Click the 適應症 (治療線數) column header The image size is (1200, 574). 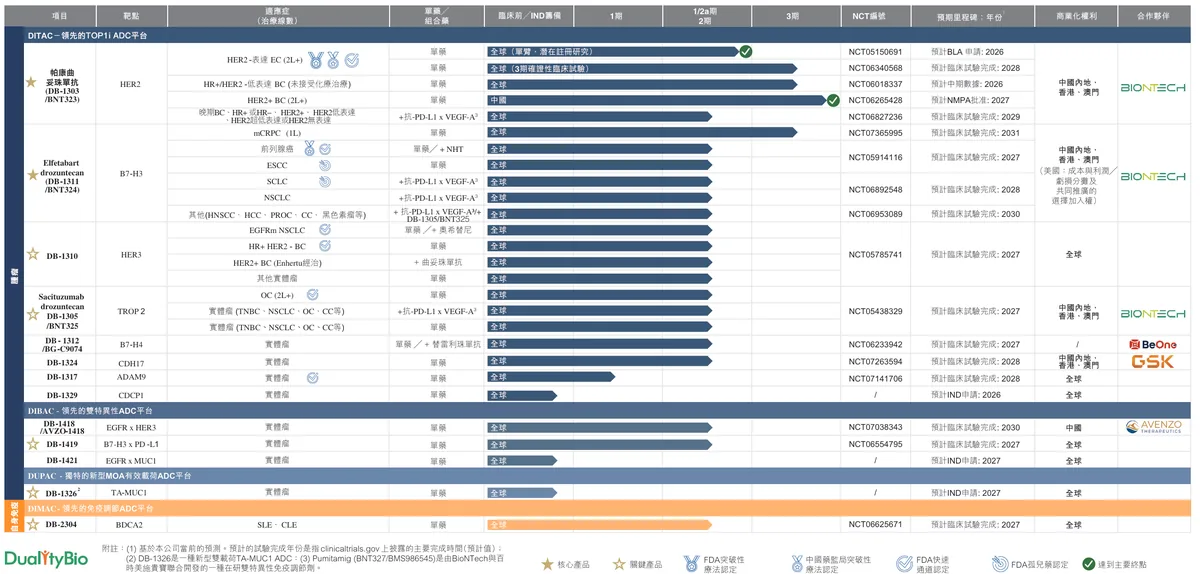pyautogui.click(x=276, y=16)
